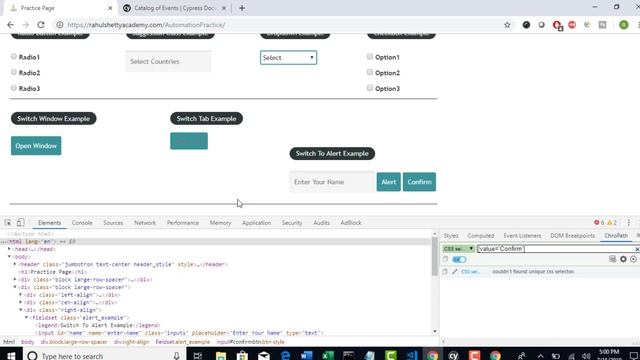Open ChroPath settings gear icon

pos(623,259)
